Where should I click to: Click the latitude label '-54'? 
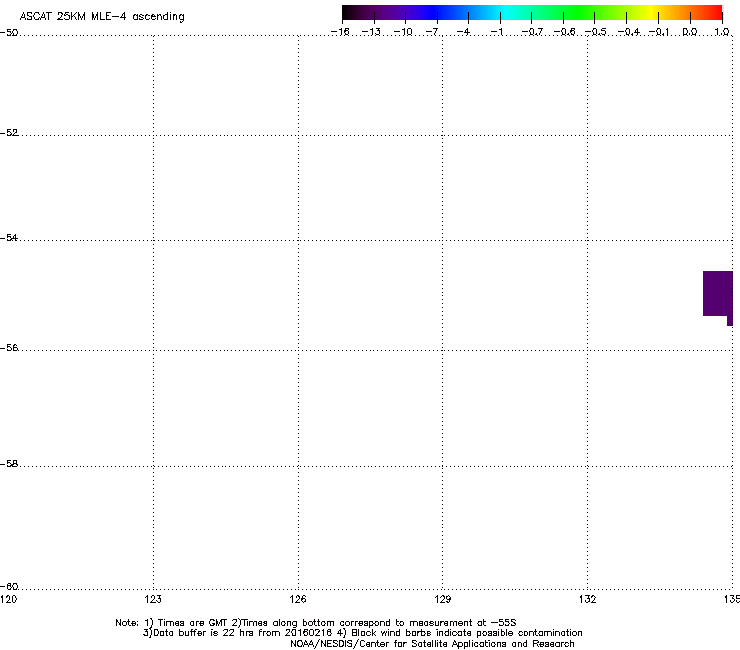(9, 237)
